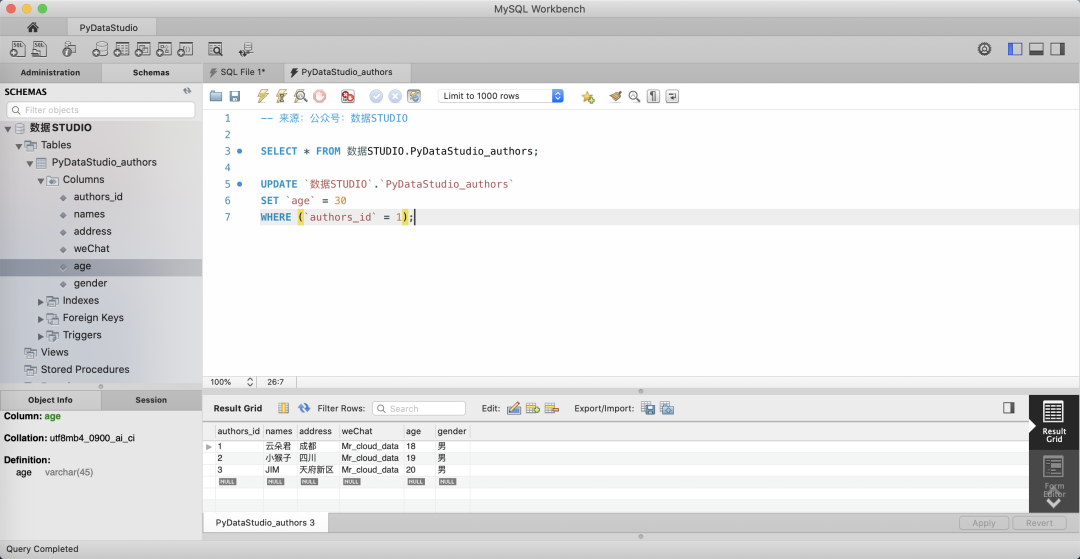Expand the Indexes tree node
1080x559 pixels.
point(41,301)
